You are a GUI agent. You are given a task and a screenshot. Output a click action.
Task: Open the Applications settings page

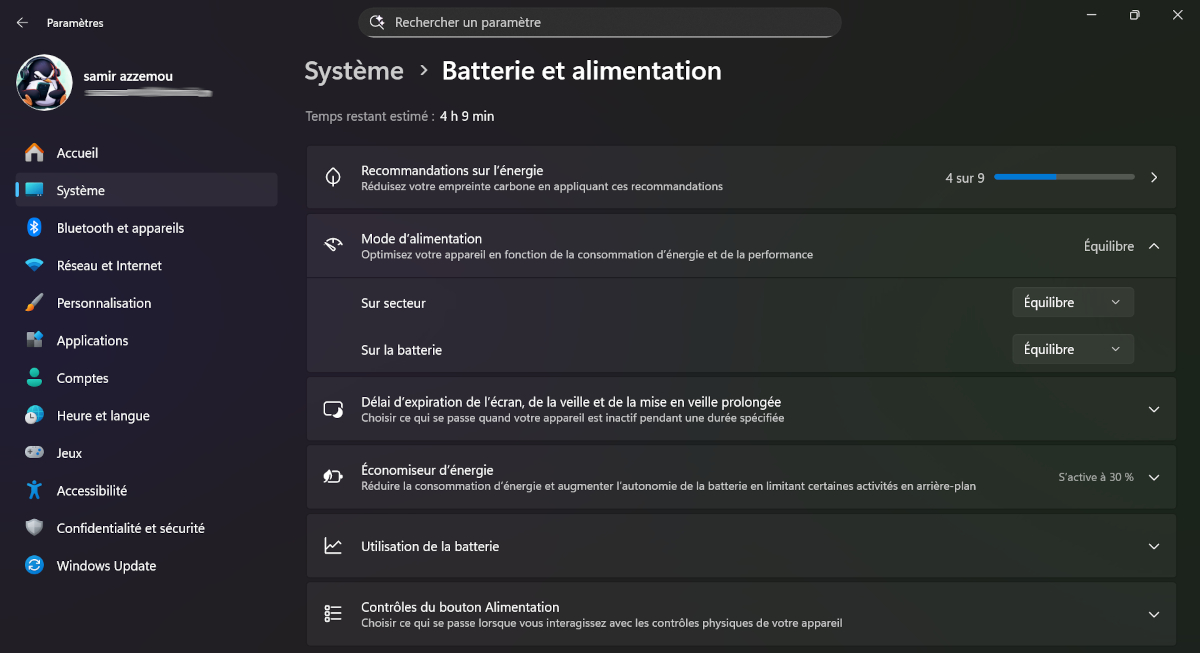(92, 341)
